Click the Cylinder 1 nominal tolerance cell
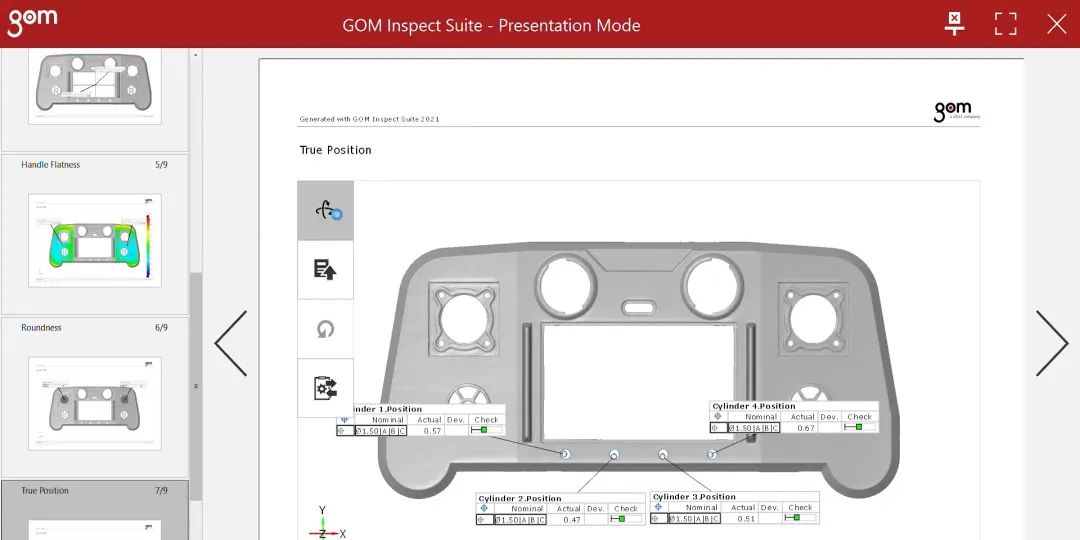 pyautogui.click(x=381, y=430)
